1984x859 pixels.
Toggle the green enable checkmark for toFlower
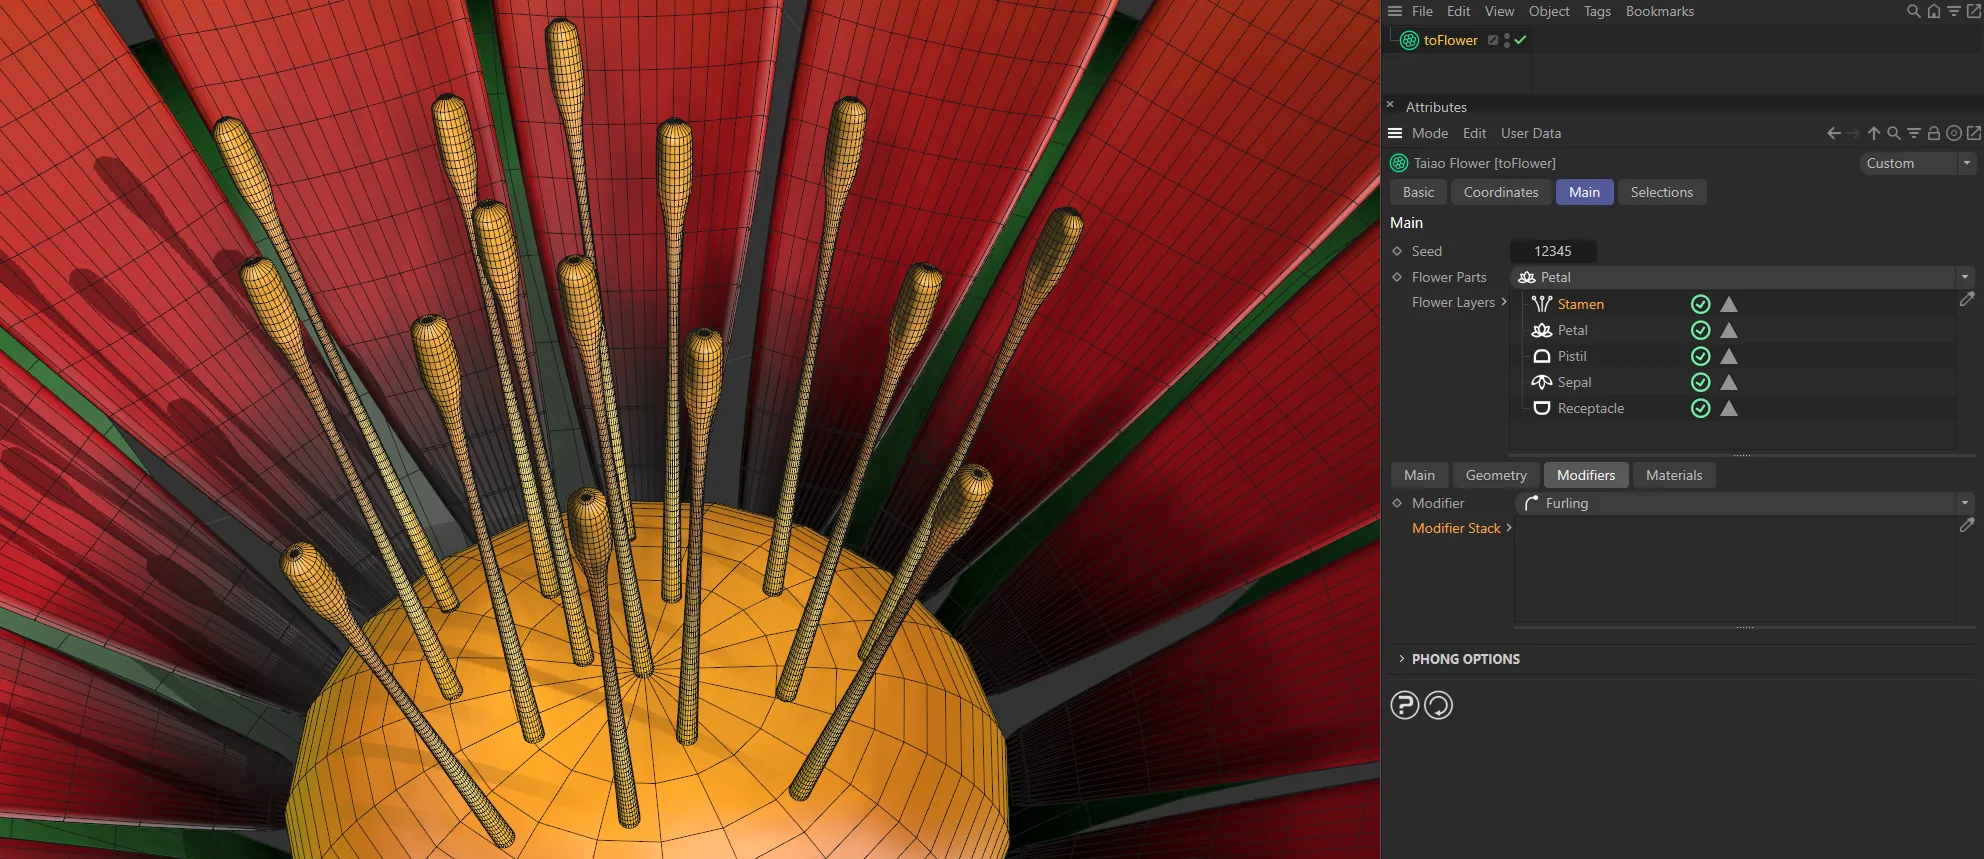click(x=1520, y=40)
